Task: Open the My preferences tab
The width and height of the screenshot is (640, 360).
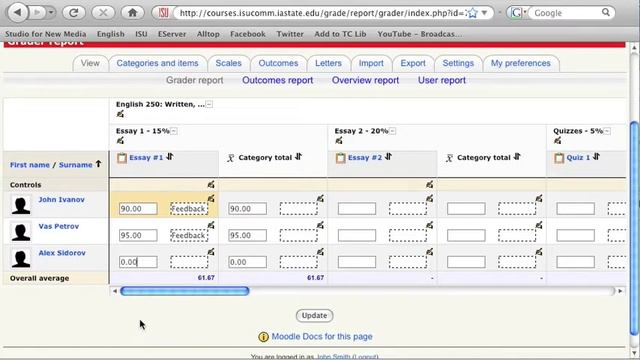Action: [520, 63]
